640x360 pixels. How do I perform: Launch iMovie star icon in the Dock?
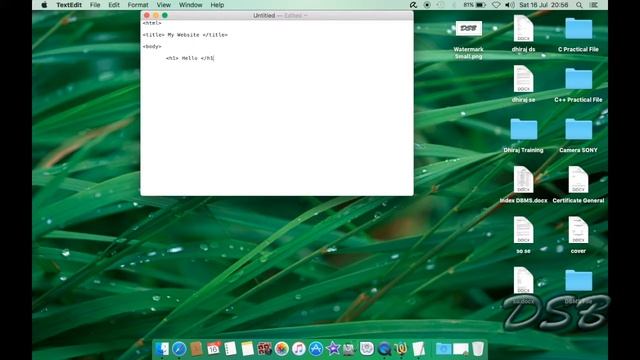click(x=333, y=349)
